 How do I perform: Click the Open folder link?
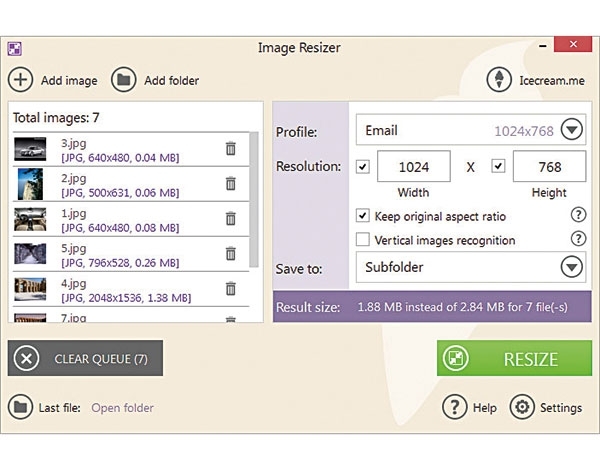(122, 408)
